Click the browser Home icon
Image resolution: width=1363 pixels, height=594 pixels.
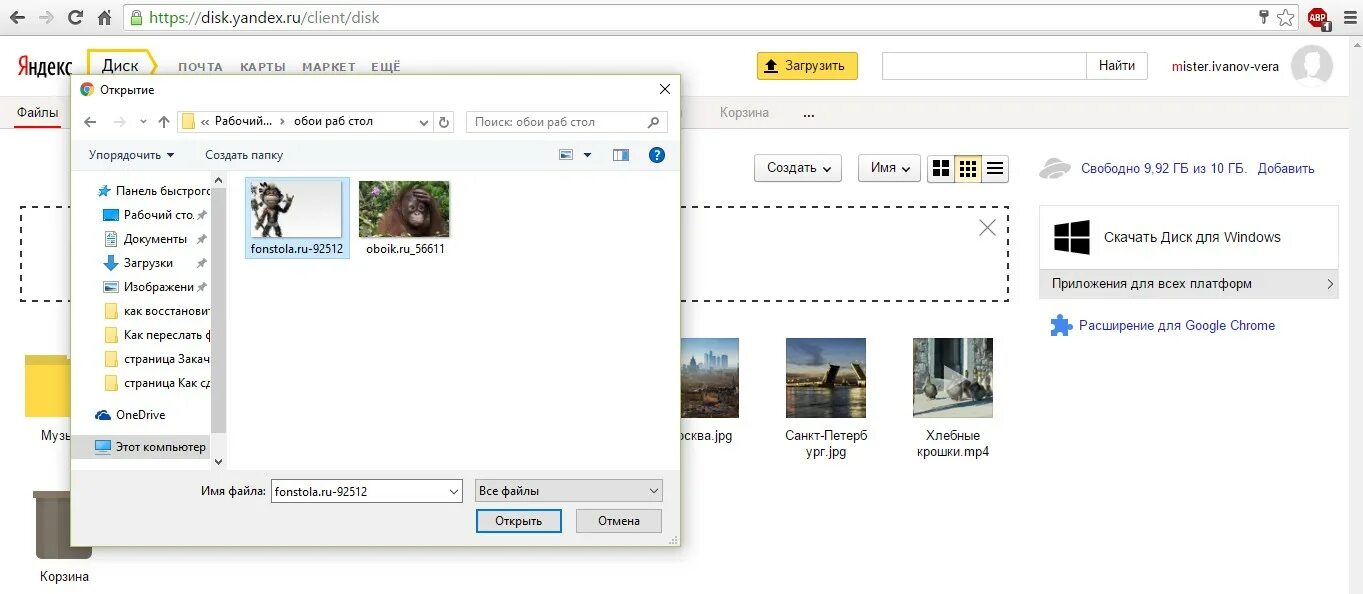coord(104,18)
